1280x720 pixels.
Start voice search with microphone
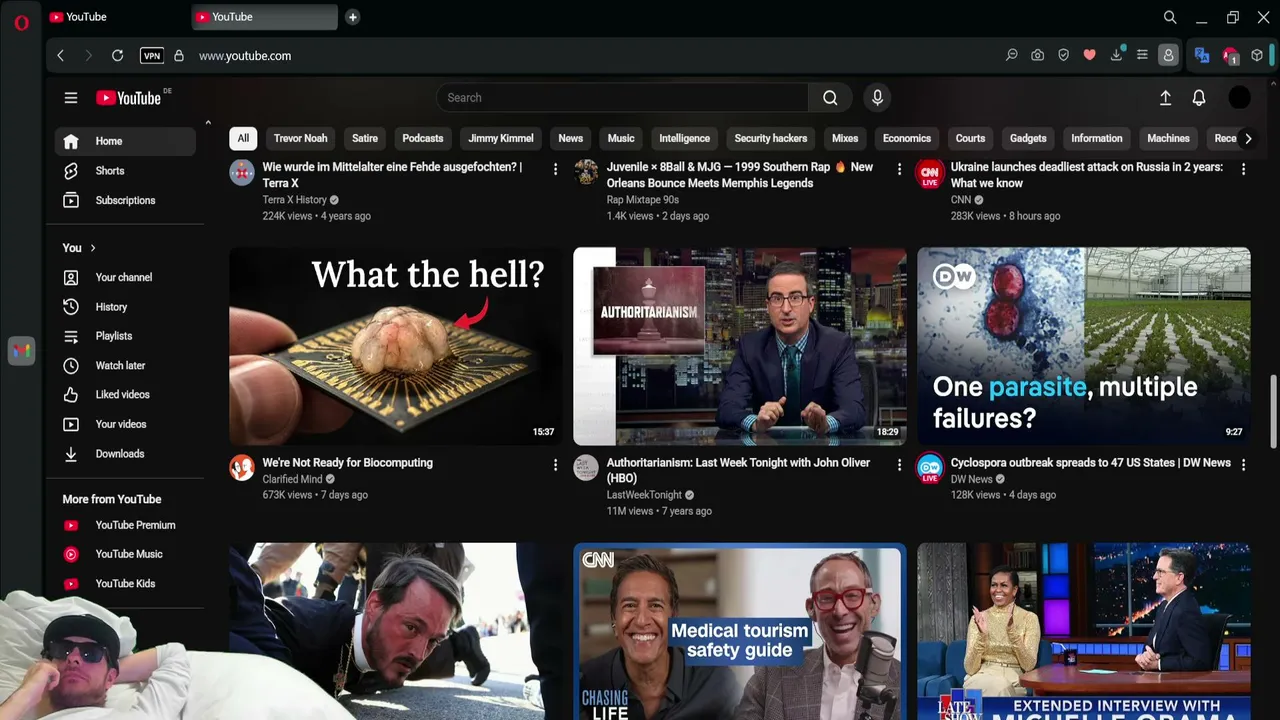(x=877, y=98)
